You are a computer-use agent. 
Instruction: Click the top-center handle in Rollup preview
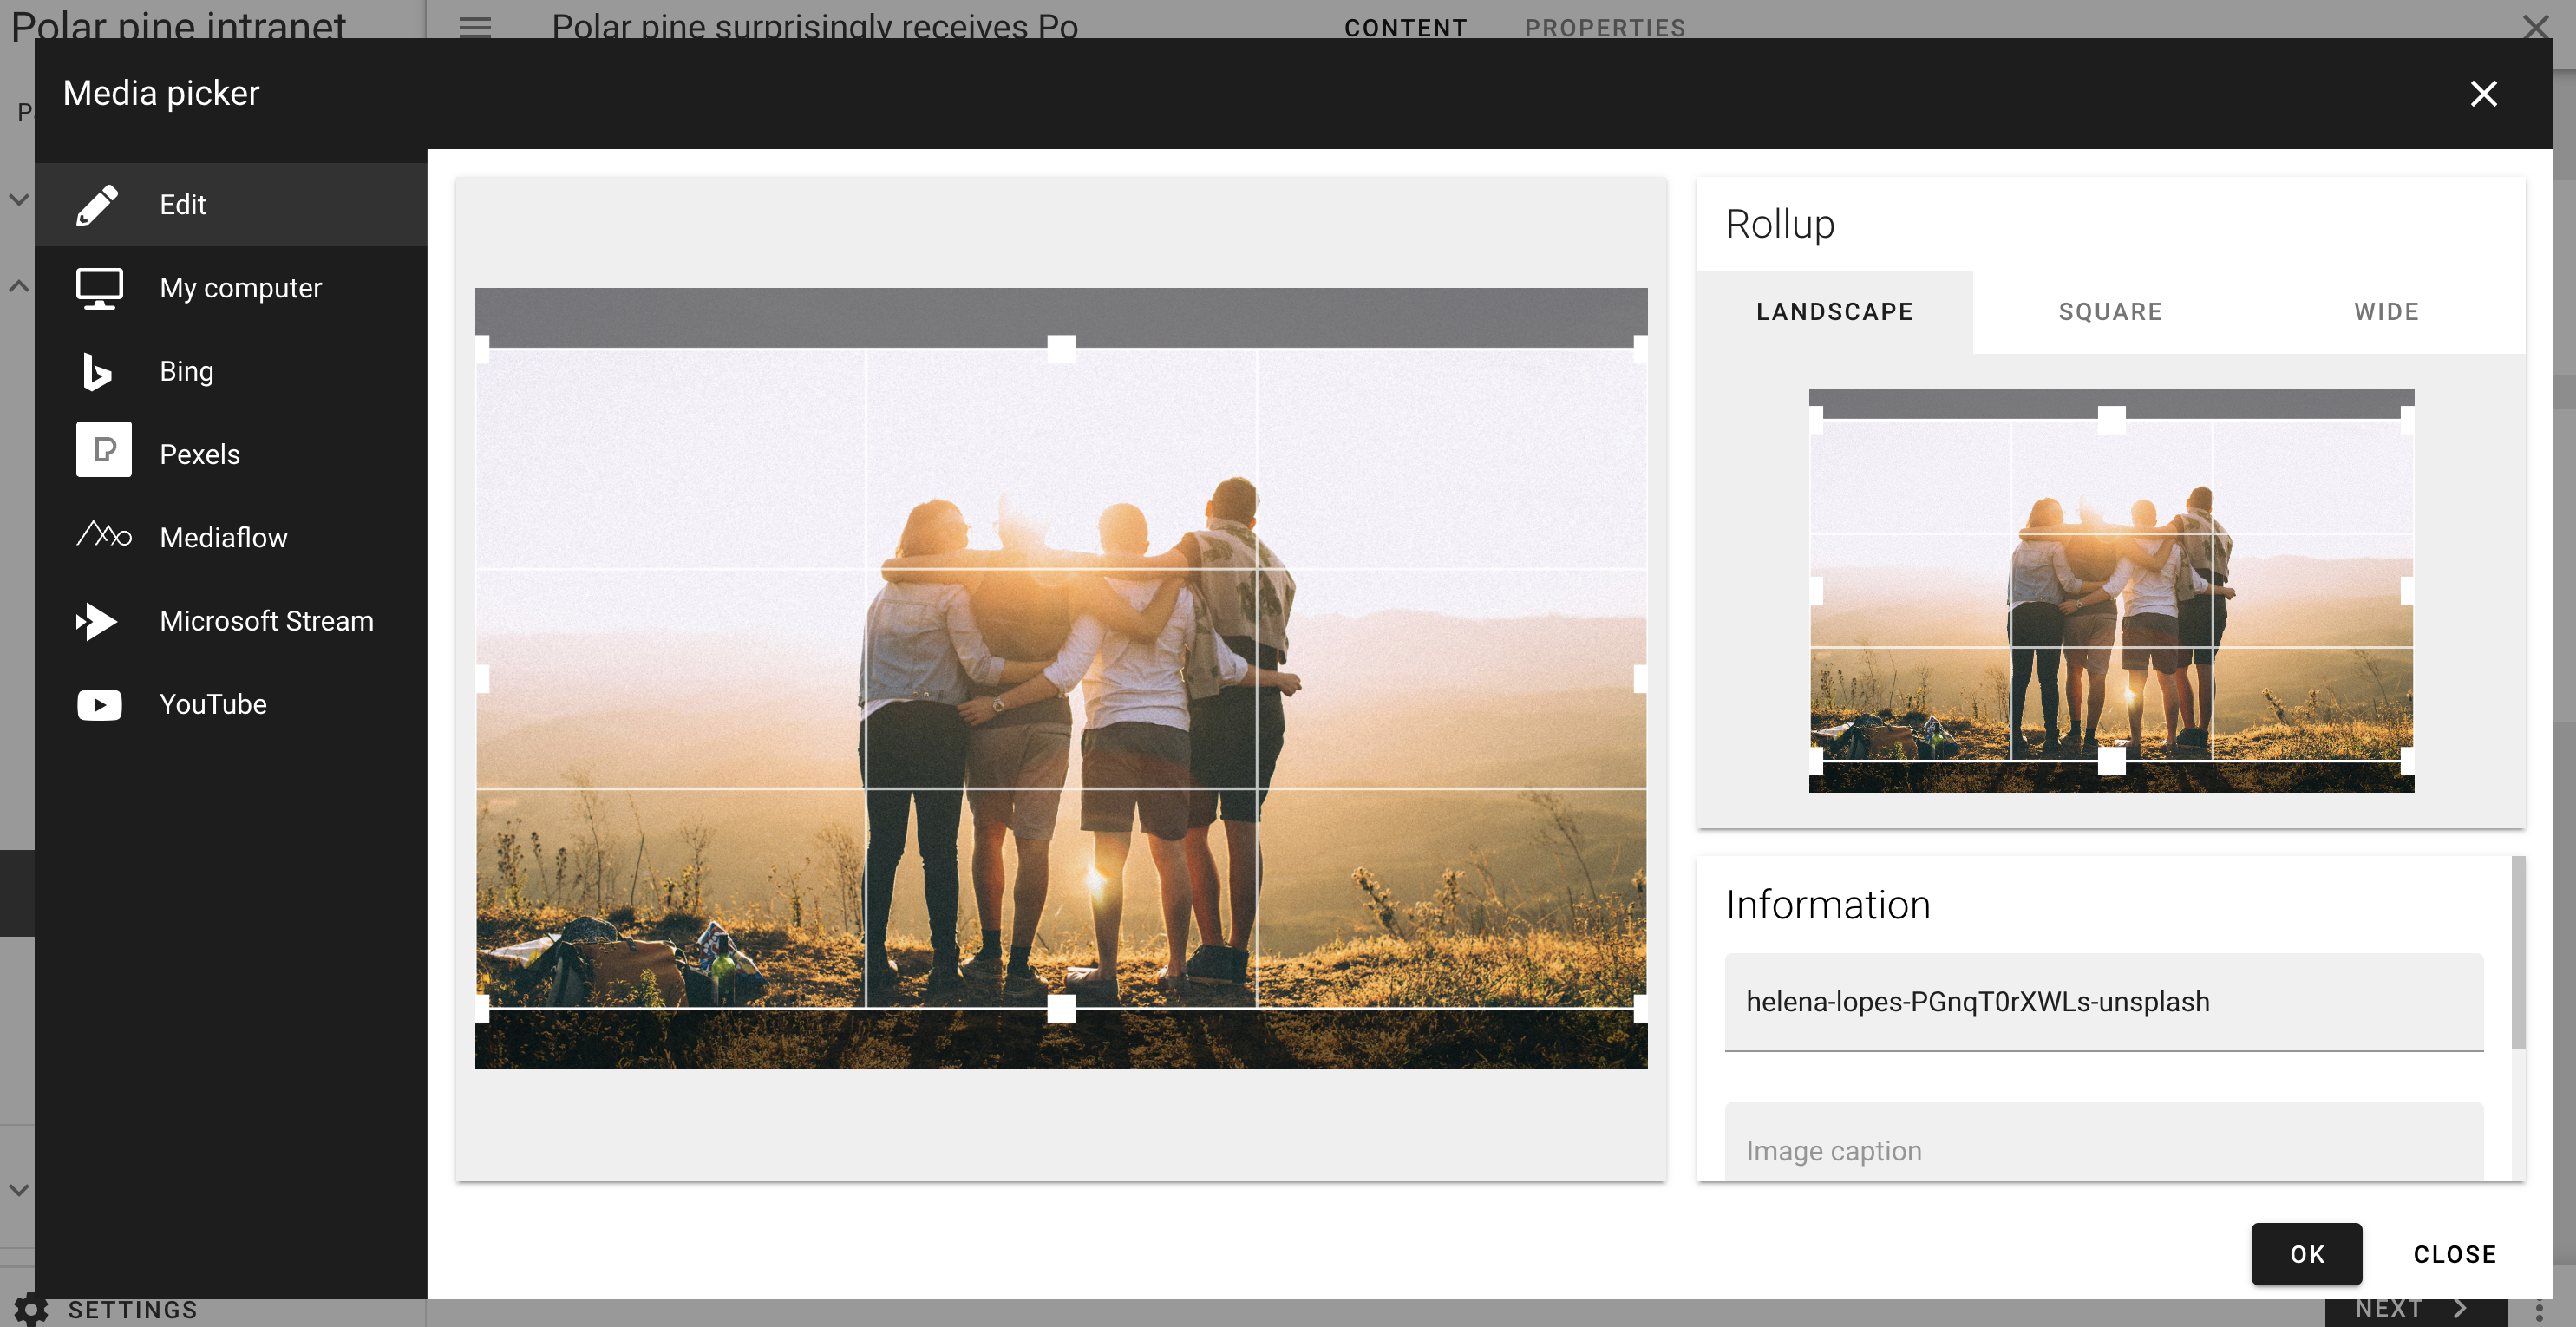pyautogui.click(x=2111, y=420)
